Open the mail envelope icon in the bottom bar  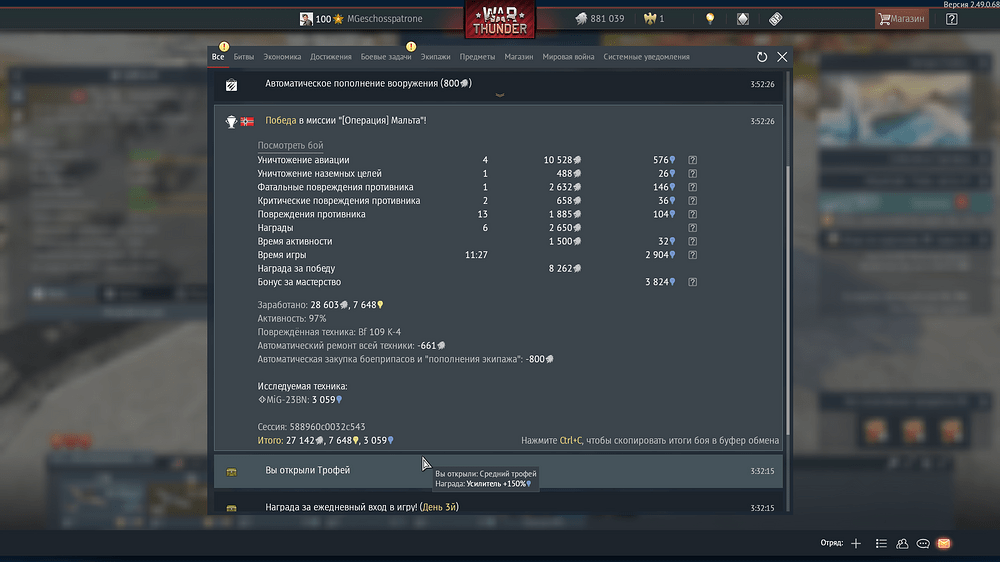[944, 544]
